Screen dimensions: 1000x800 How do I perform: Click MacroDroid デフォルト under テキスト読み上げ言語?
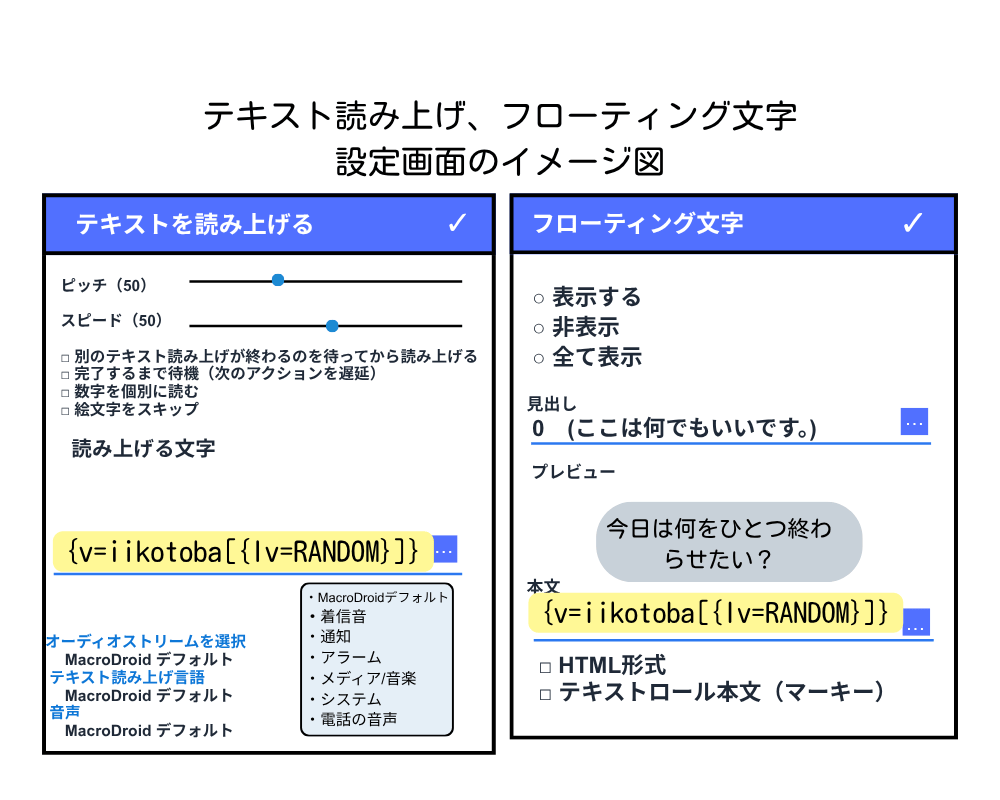coord(149,695)
